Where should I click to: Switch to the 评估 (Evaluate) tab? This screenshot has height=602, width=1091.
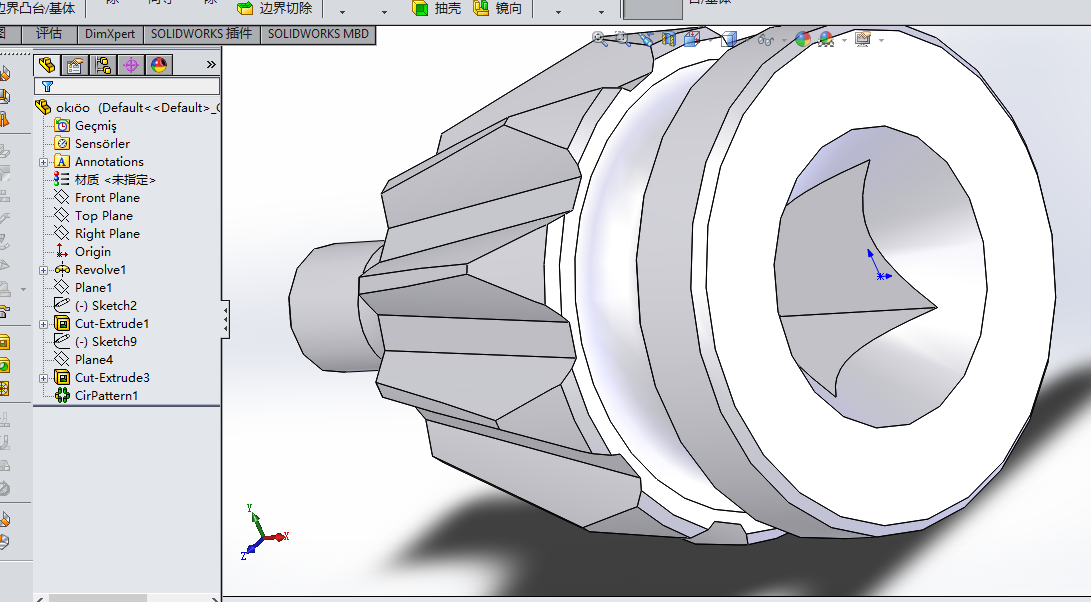pyautogui.click(x=49, y=34)
